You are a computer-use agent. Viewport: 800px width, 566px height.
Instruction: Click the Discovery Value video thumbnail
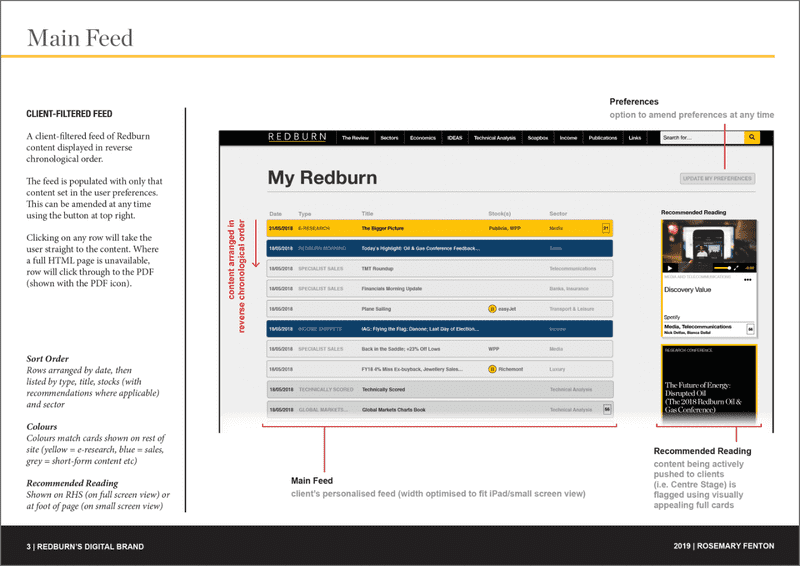point(709,247)
